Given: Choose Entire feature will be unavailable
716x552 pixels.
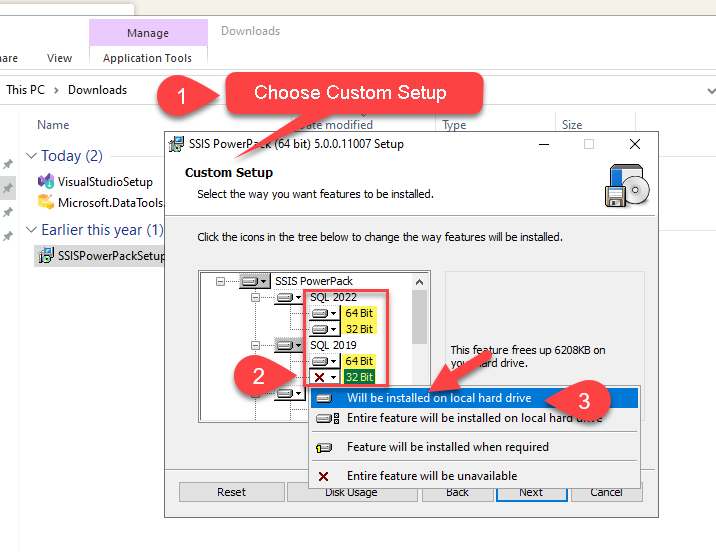Looking at the screenshot, I should point(474,476).
